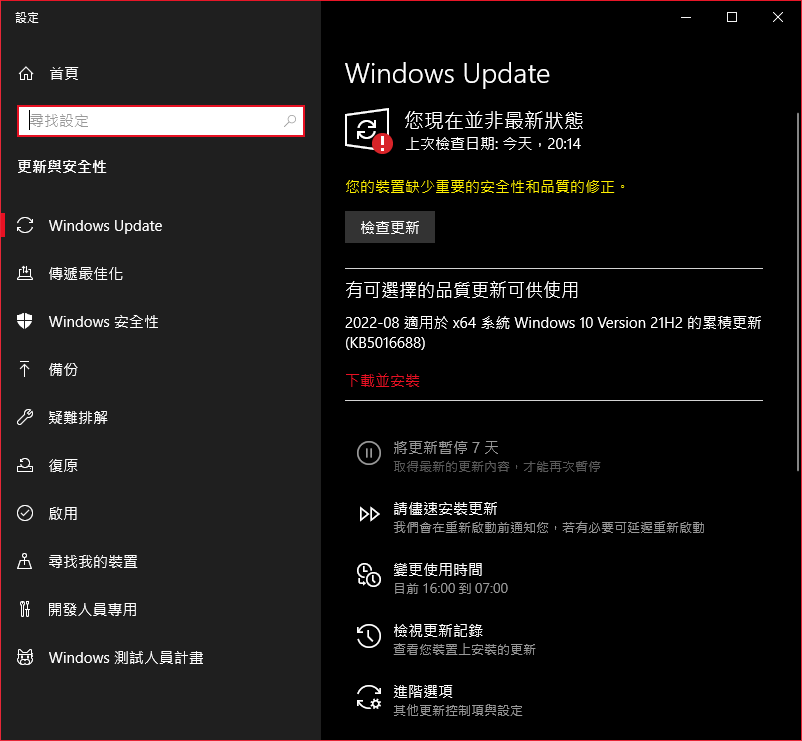Click the 有可選擇的品質更新可供使用 heading
Viewport: 802px width, 741px height.
(x=462, y=290)
